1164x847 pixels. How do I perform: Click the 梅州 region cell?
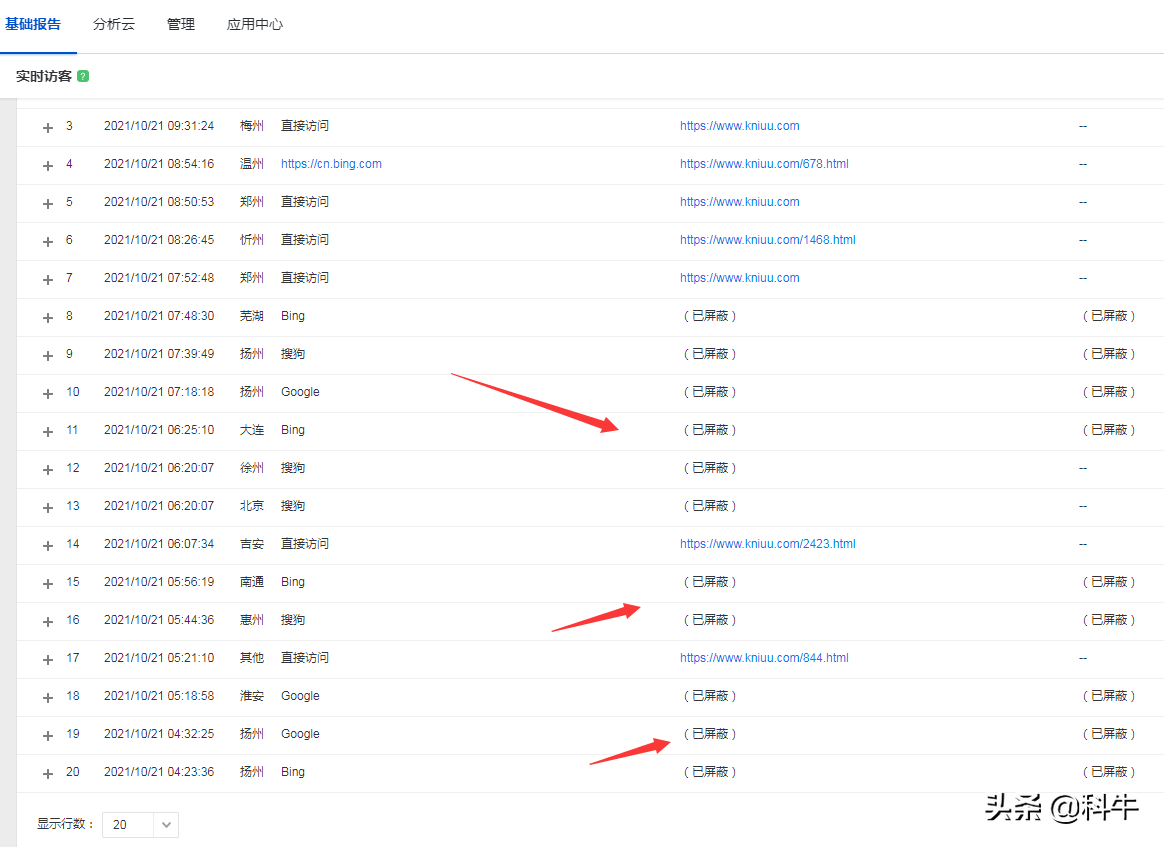252,126
